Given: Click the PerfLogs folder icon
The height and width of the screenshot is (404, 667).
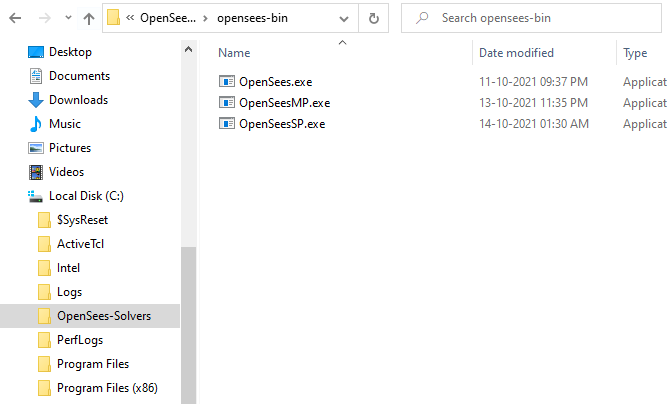Looking at the screenshot, I should click(44, 340).
